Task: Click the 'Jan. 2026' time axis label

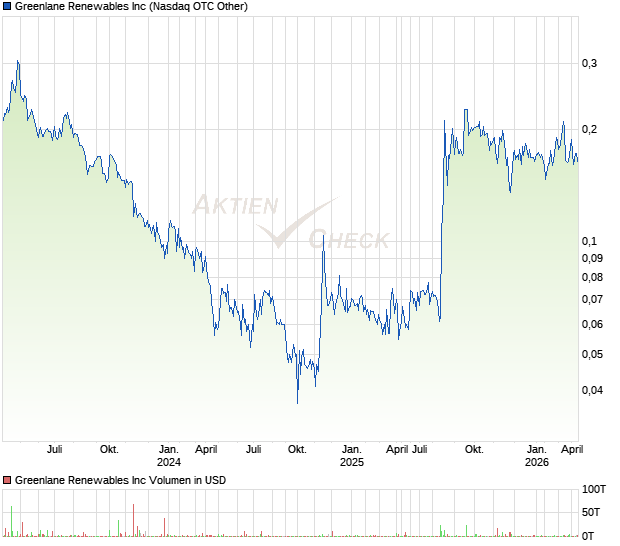Action: 537,456
